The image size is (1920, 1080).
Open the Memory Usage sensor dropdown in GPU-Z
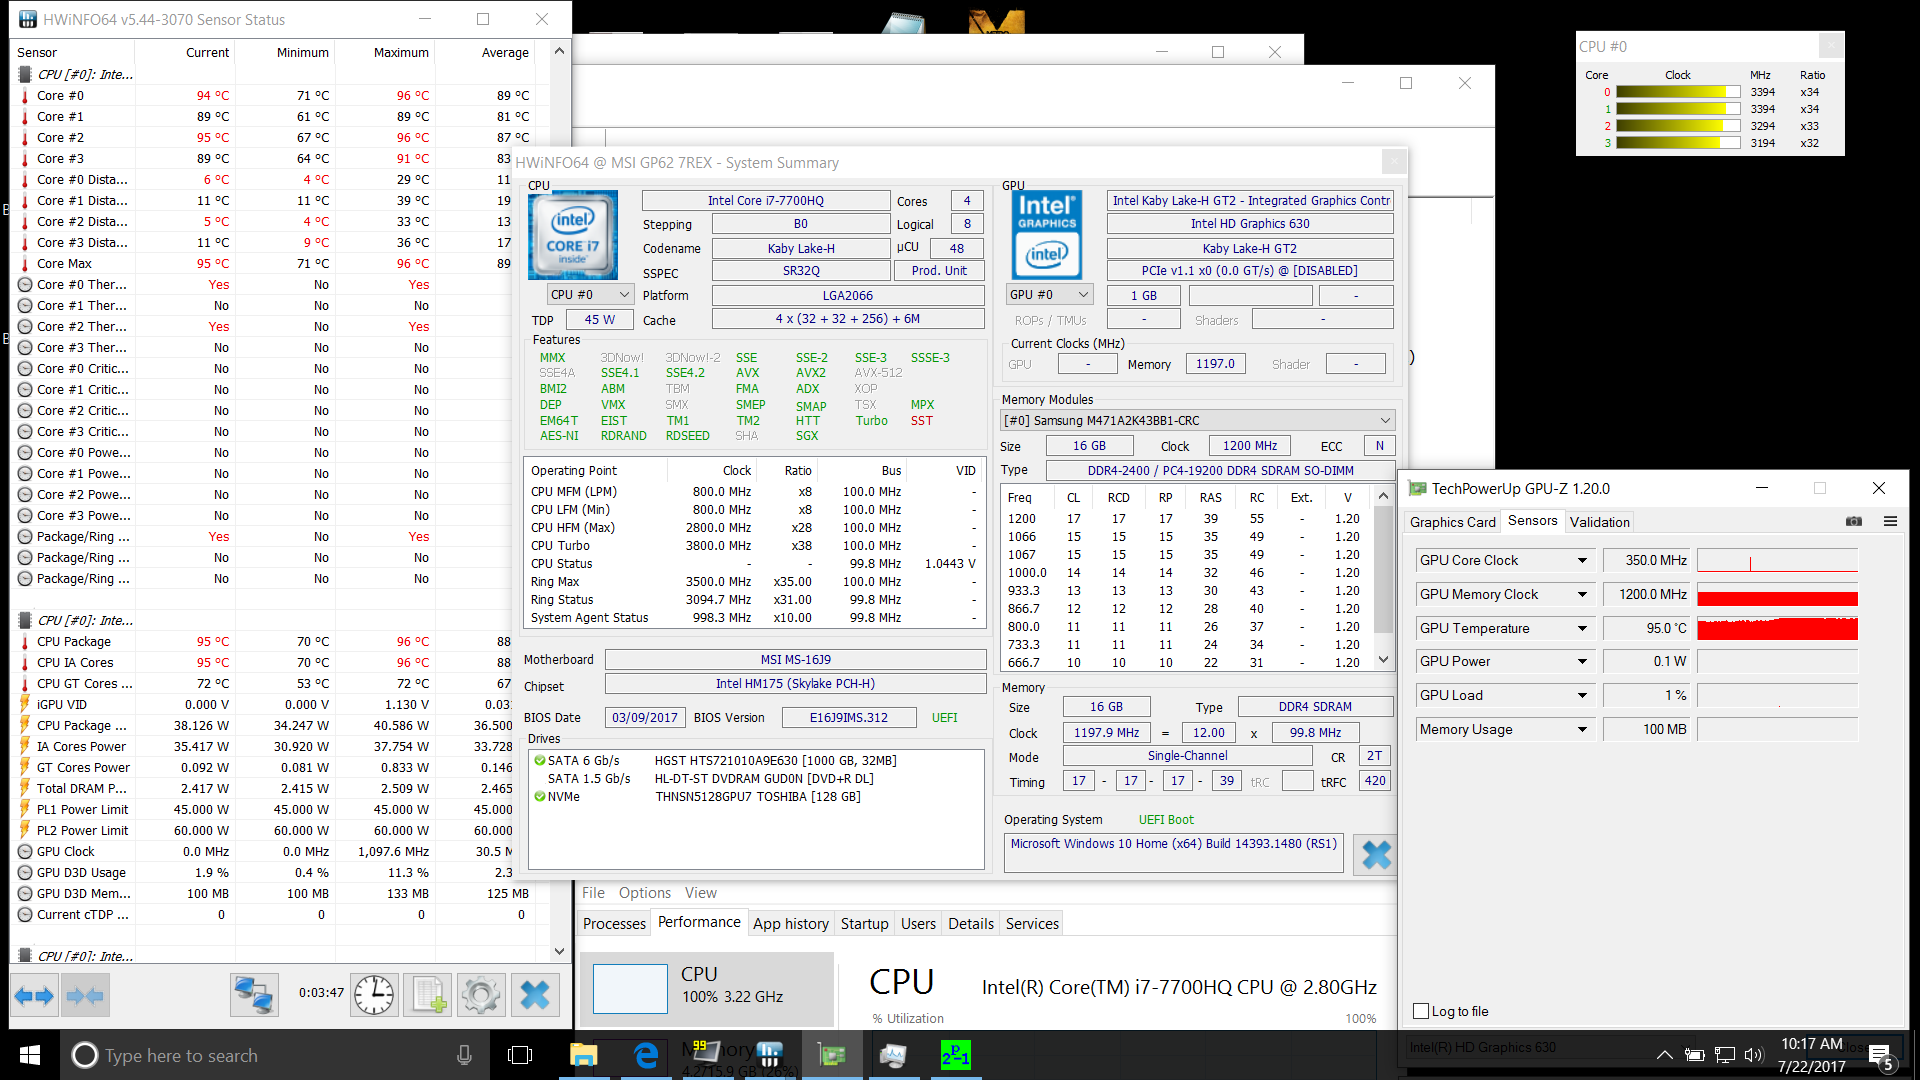1582,729
